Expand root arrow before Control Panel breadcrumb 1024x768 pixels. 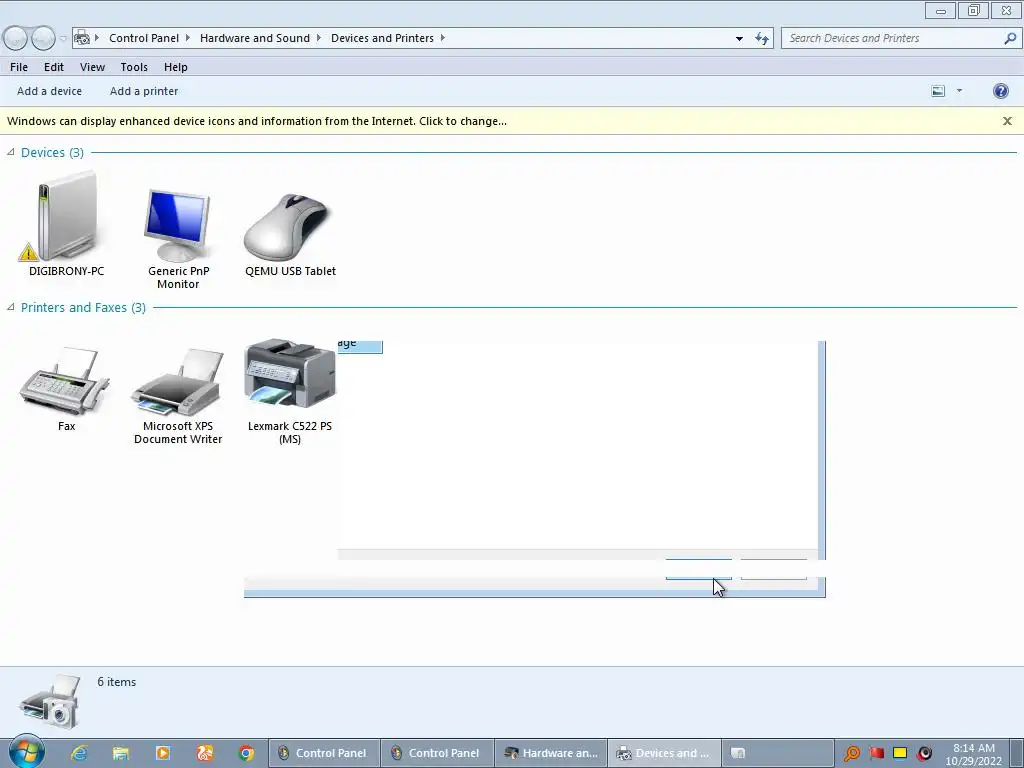[x=97, y=38]
